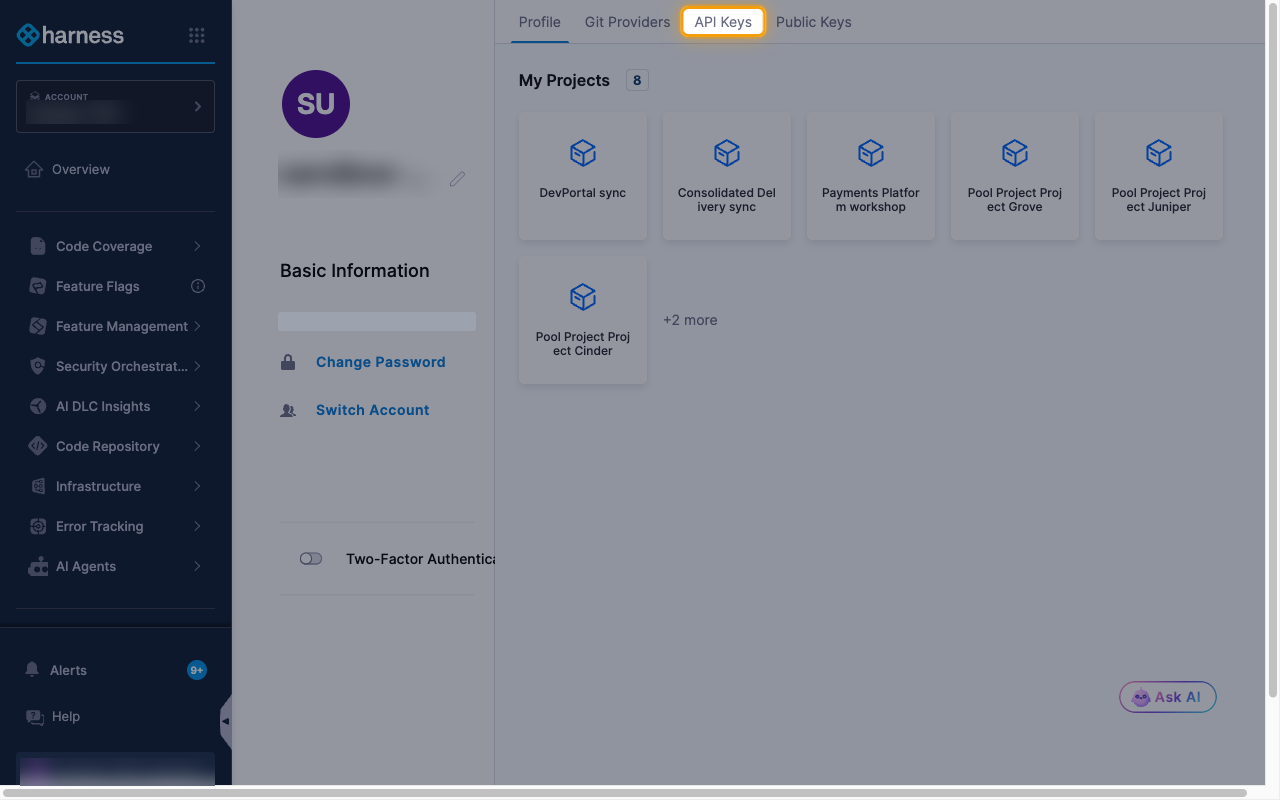The height and width of the screenshot is (800, 1280).
Task: Expand the Code Coverage chevron
Action: click(x=197, y=246)
